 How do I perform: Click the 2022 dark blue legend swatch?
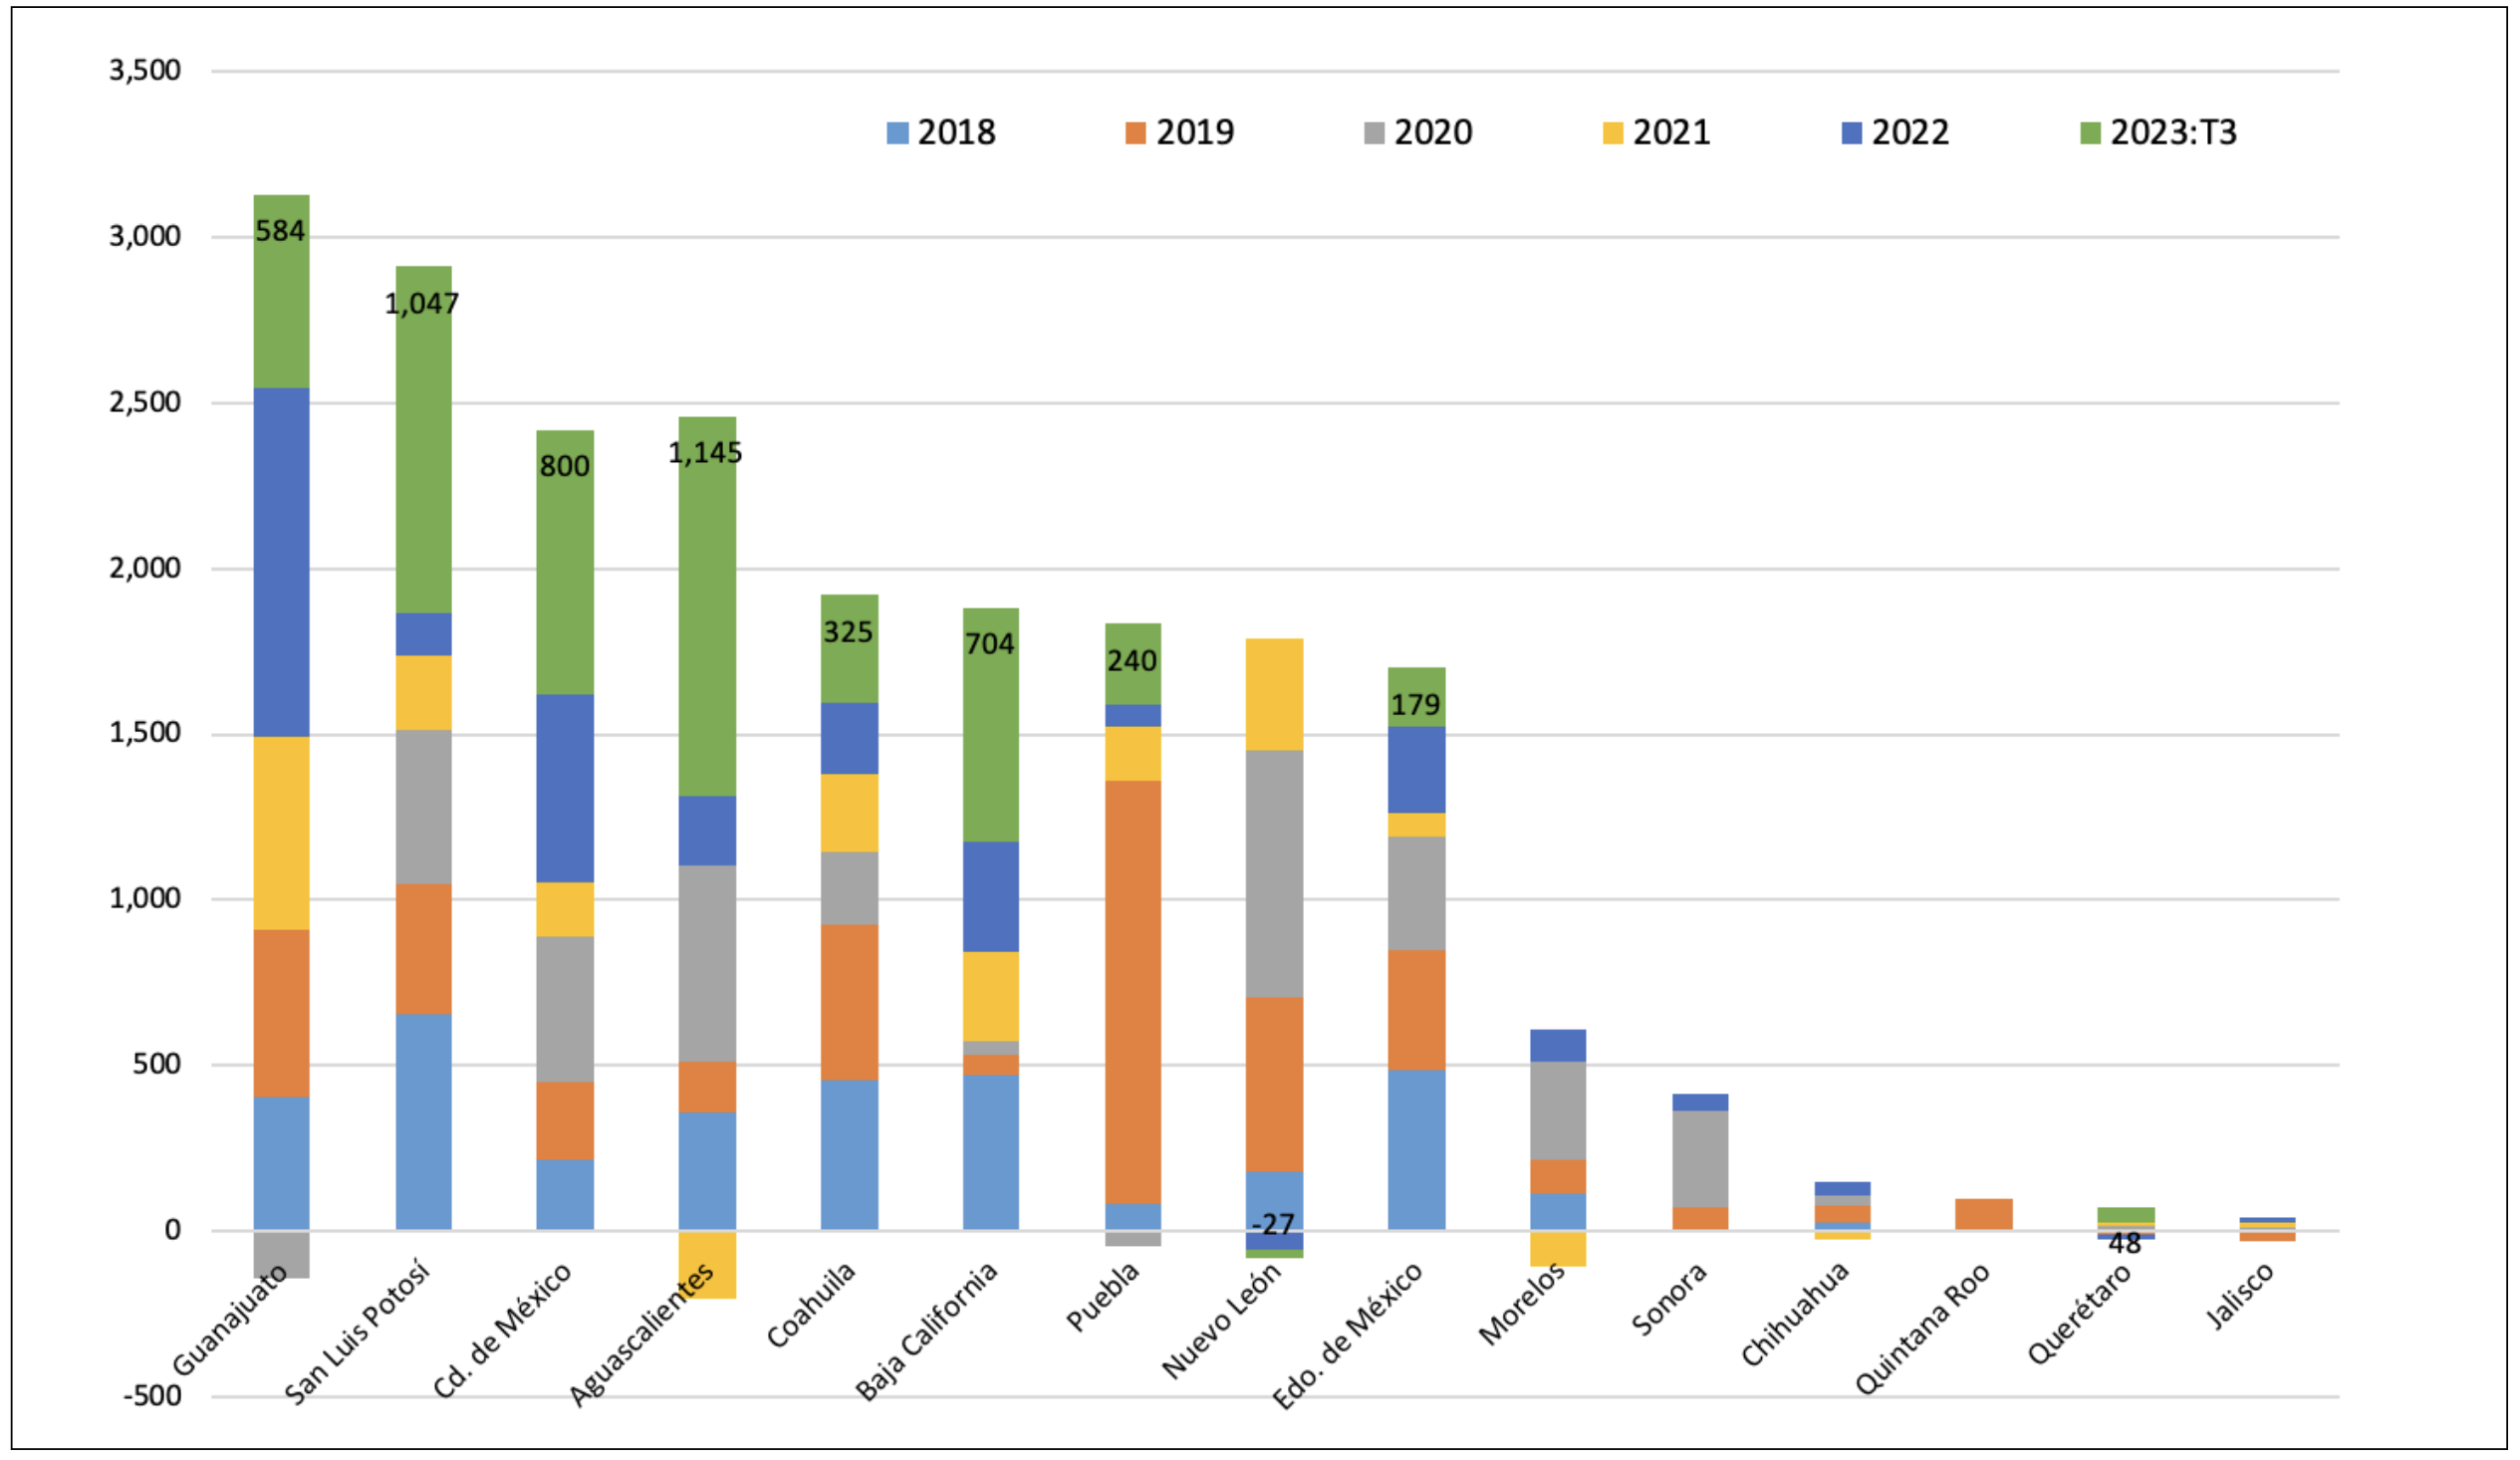coord(1851,133)
